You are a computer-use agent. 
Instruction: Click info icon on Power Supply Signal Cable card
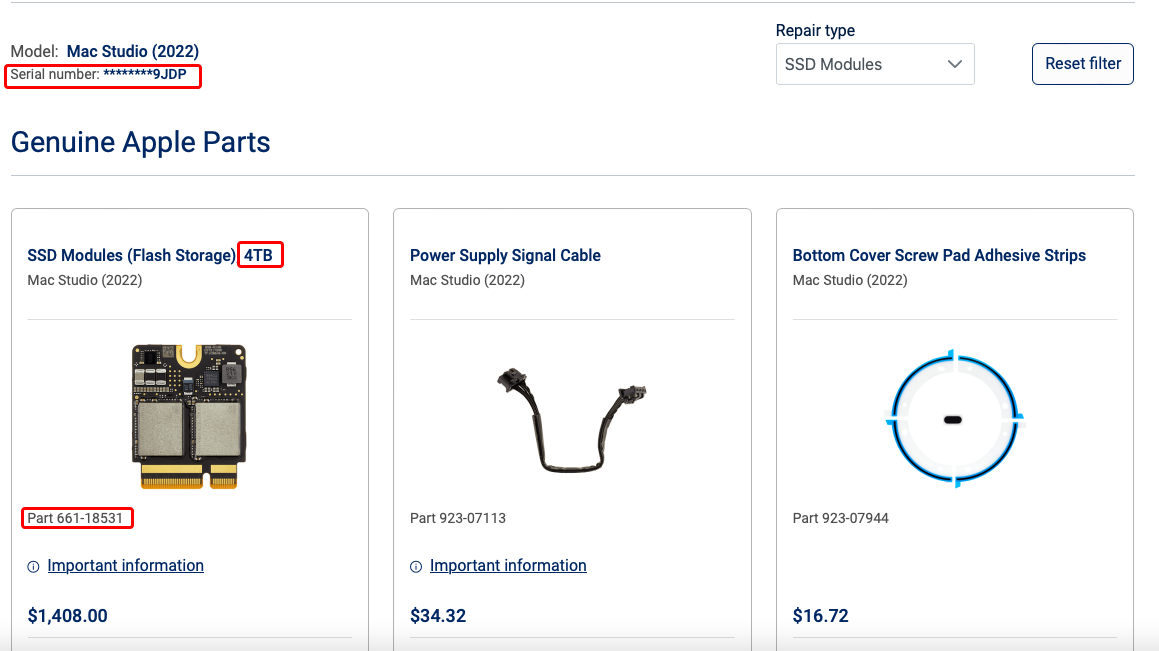[416, 566]
